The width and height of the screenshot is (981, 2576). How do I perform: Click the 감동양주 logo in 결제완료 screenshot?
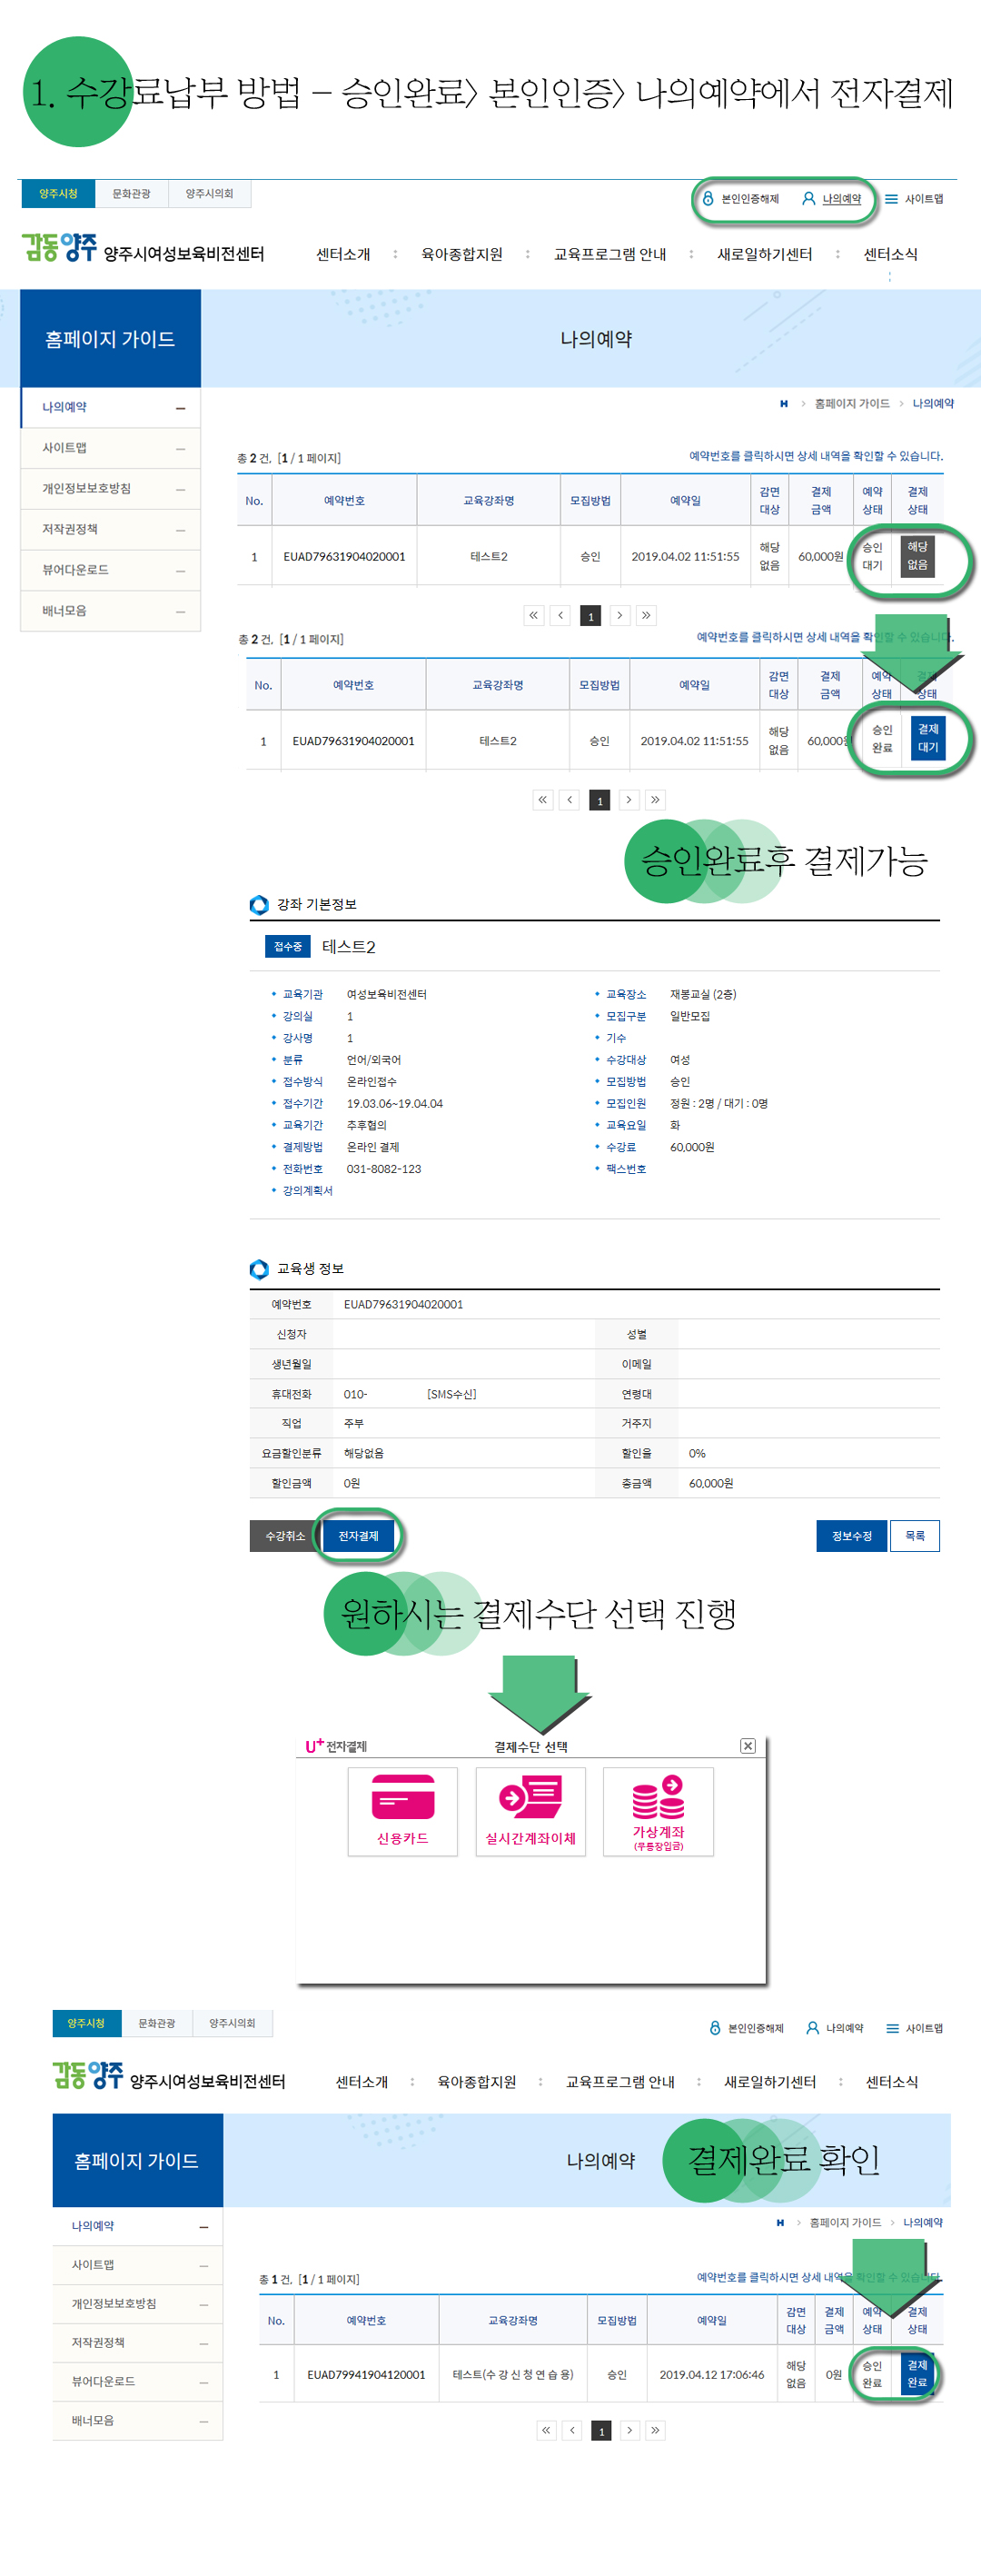(88, 2075)
